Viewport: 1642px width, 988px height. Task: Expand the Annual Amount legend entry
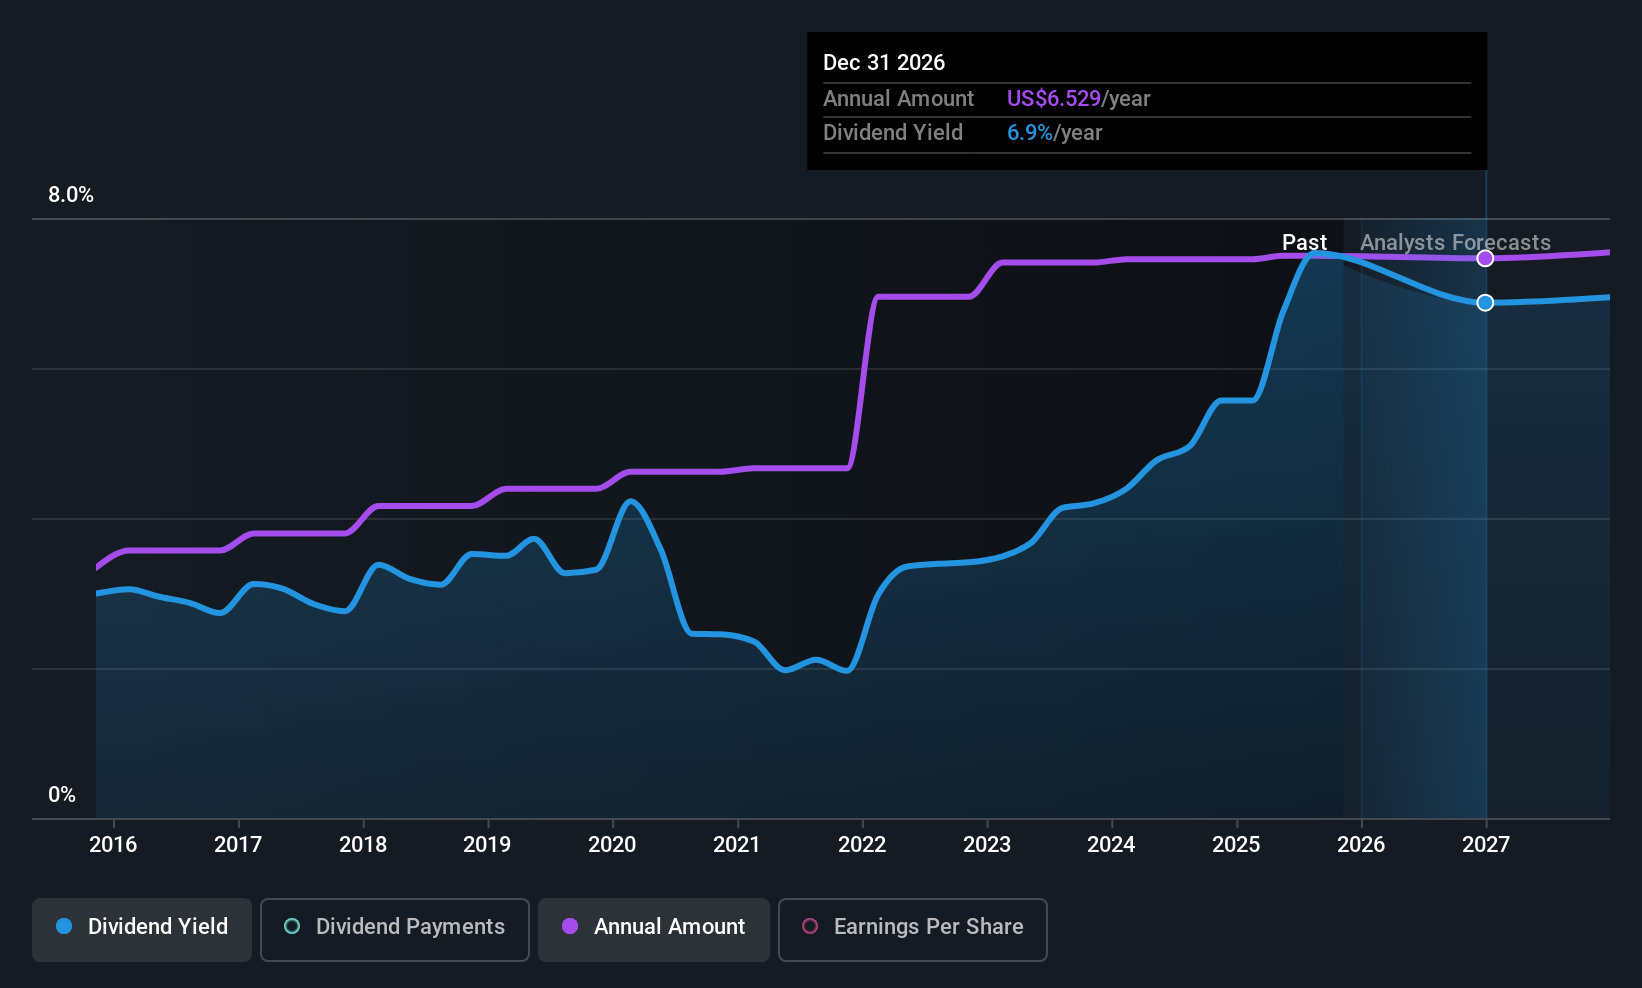[x=653, y=929]
